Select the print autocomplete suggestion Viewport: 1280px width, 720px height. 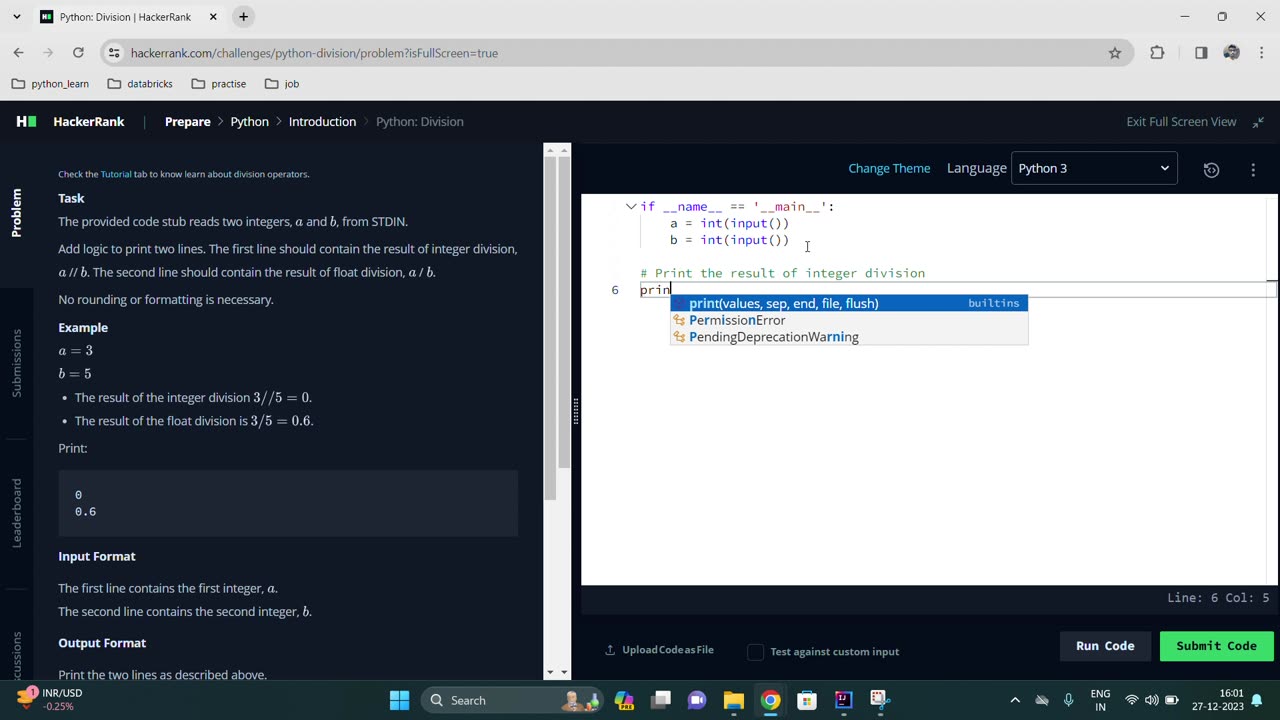pos(849,303)
